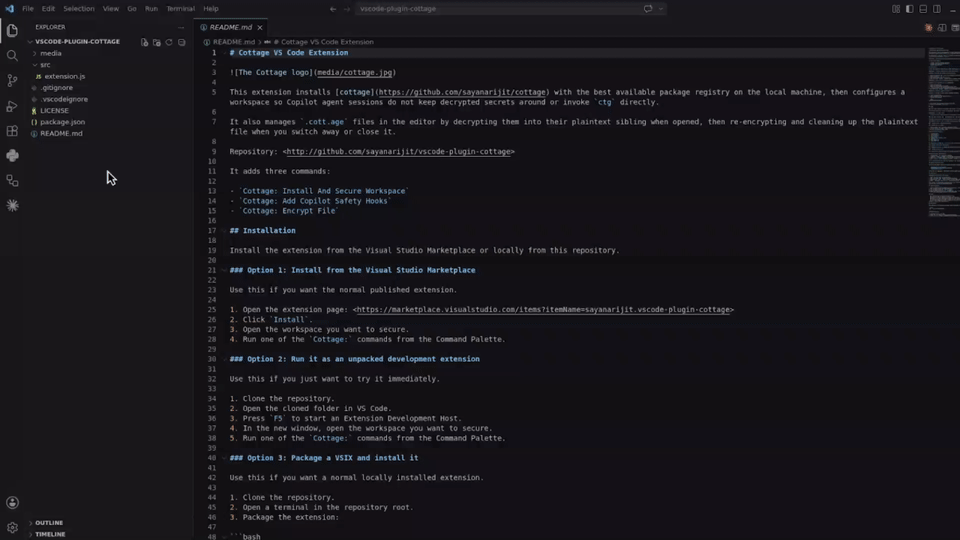
Task: Fold the Installation heading section
Action: click(x=224, y=231)
